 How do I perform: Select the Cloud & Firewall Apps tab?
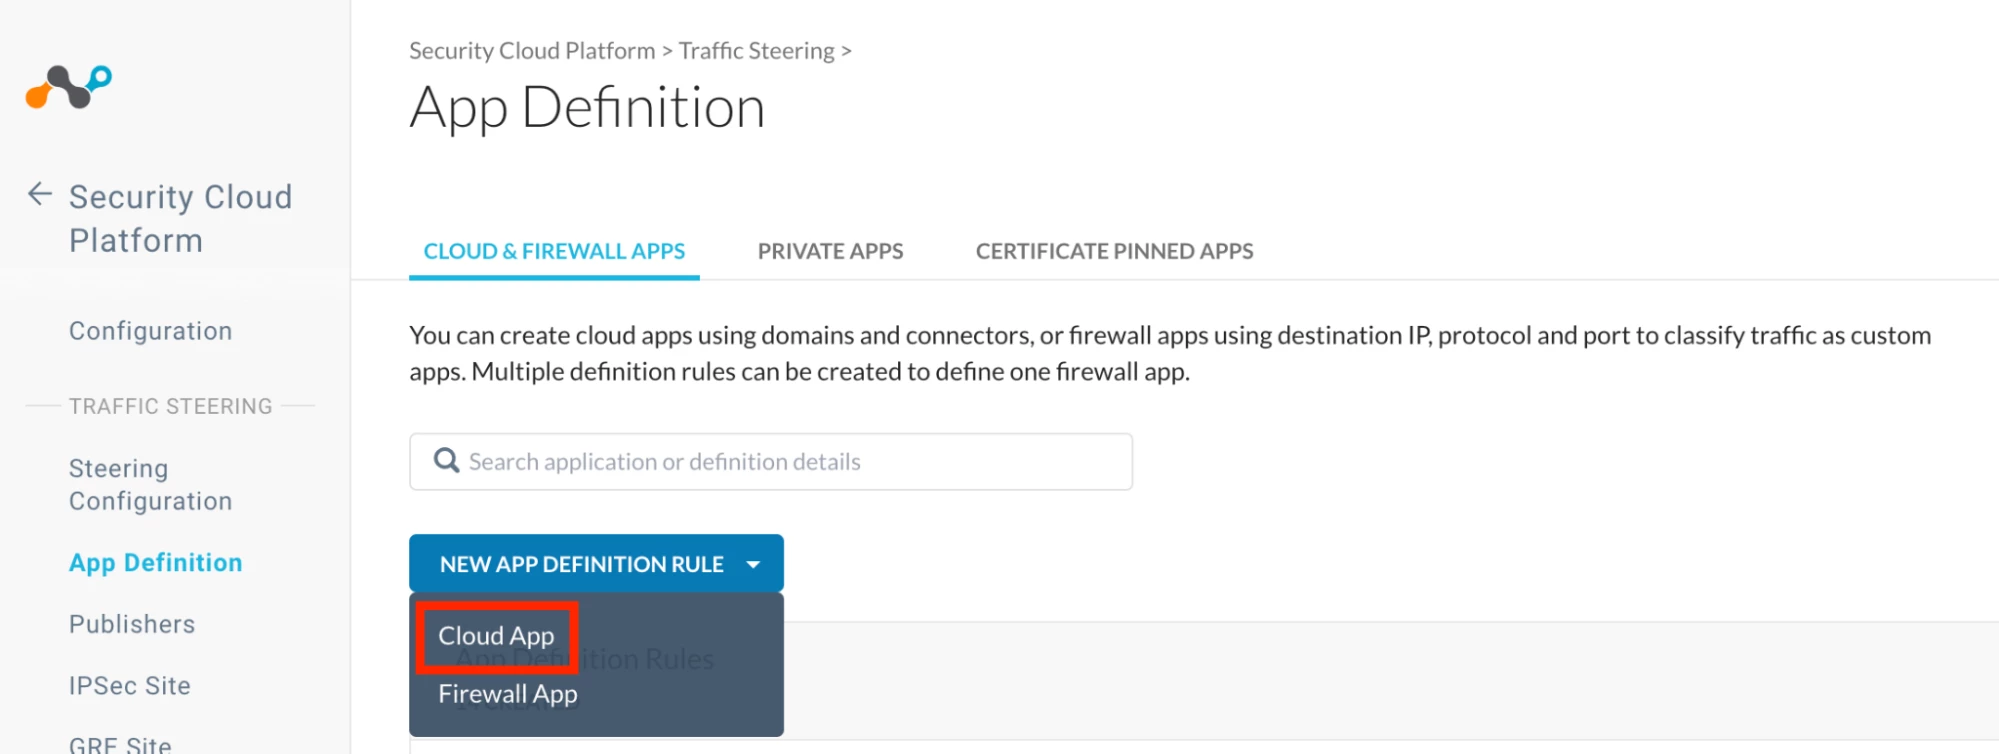(554, 251)
